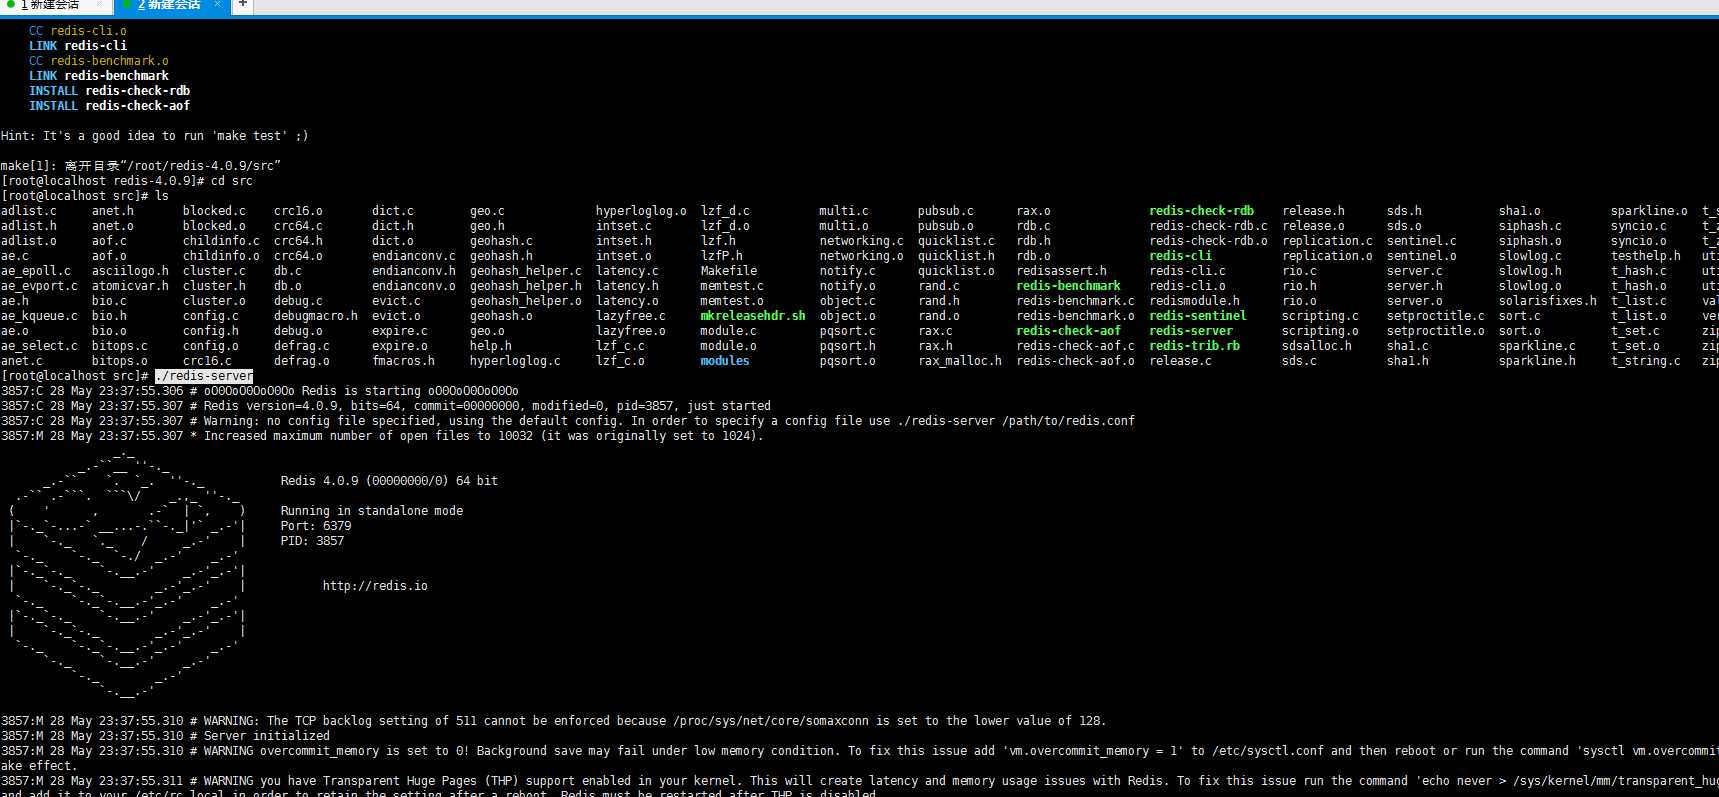Click the testhelp.h file name

pos(1645,256)
